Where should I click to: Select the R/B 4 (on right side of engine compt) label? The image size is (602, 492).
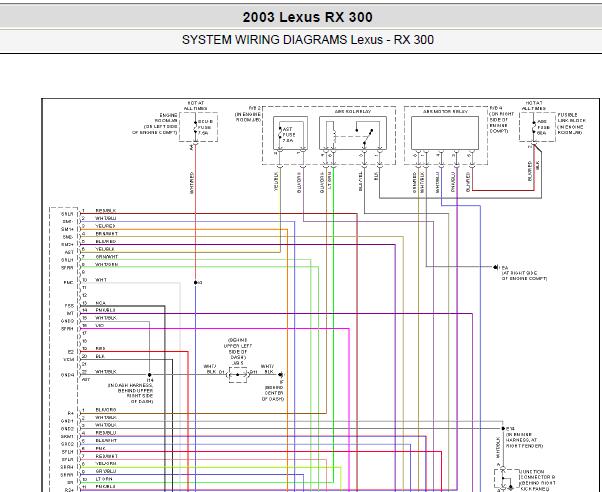(502, 120)
